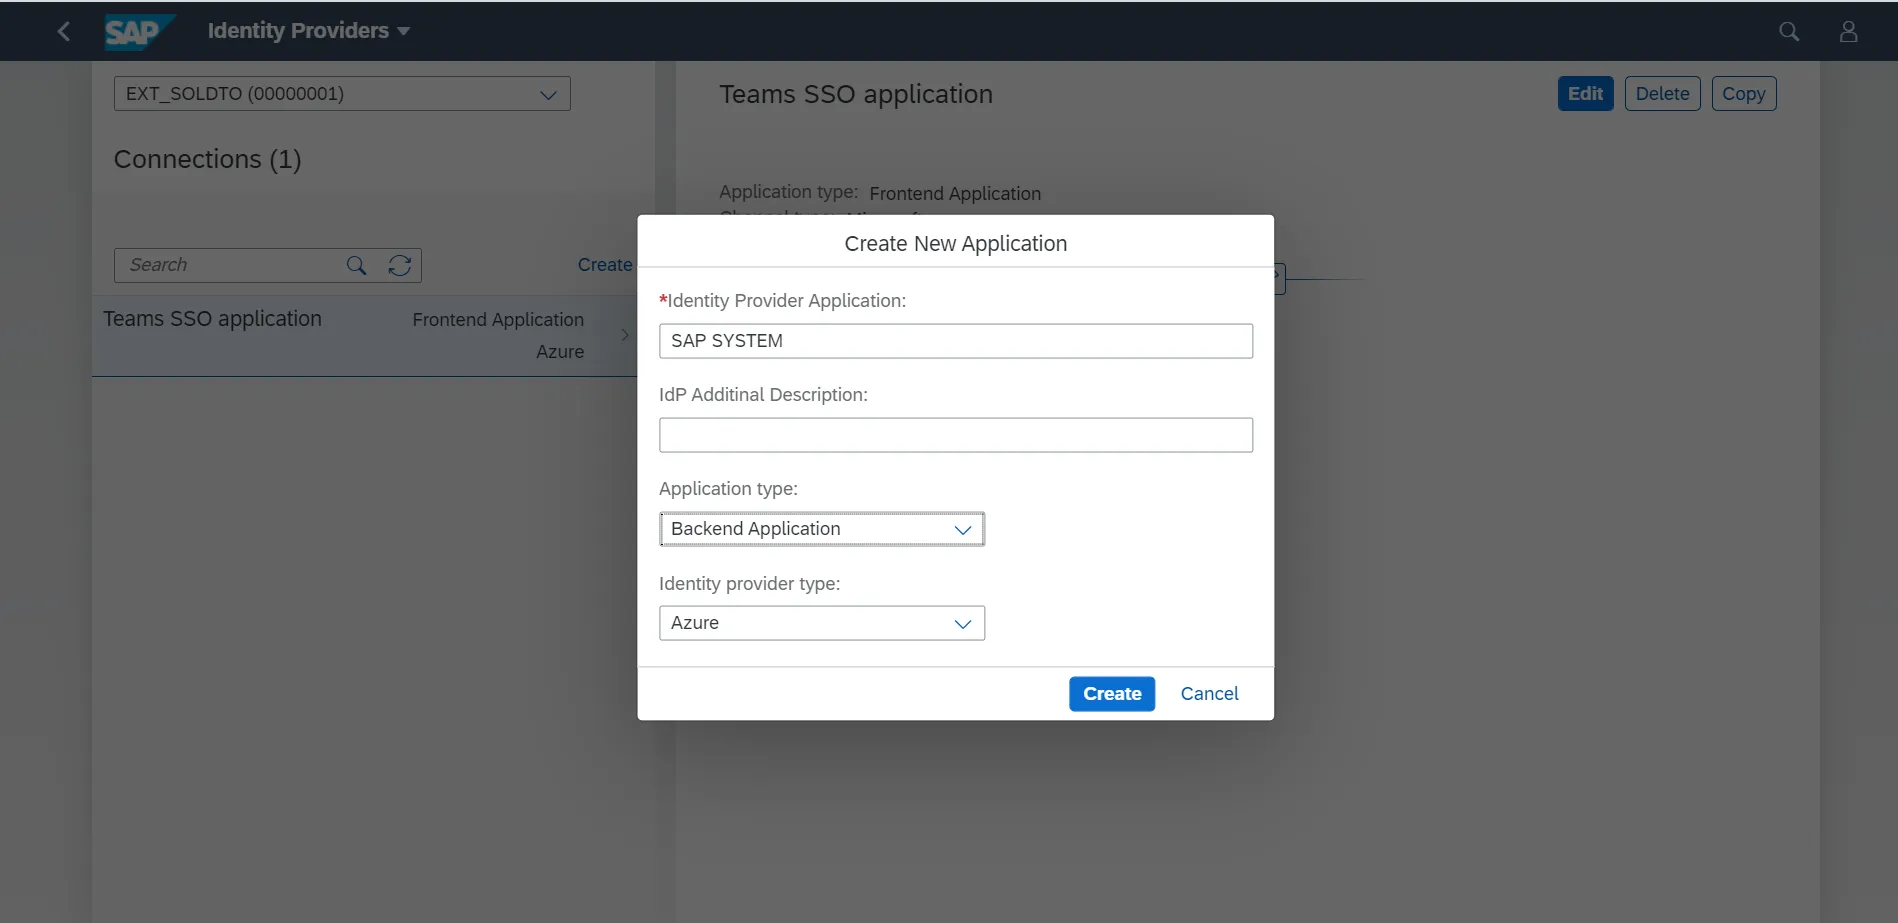The height and width of the screenshot is (923, 1898).
Task: Expand the EXT_SOLDTO (00000001) dropdown
Action: 548,94
